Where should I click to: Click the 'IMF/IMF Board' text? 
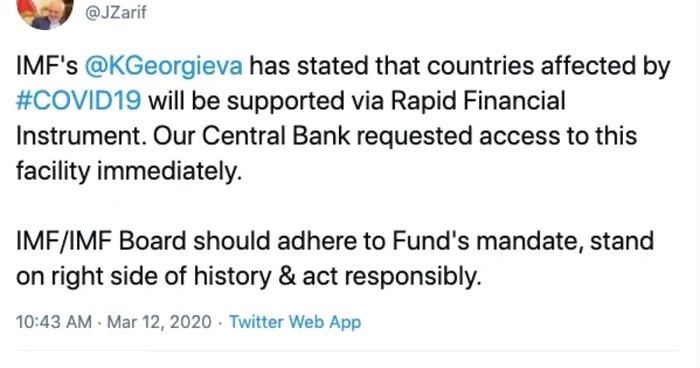[x=101, y=241]
